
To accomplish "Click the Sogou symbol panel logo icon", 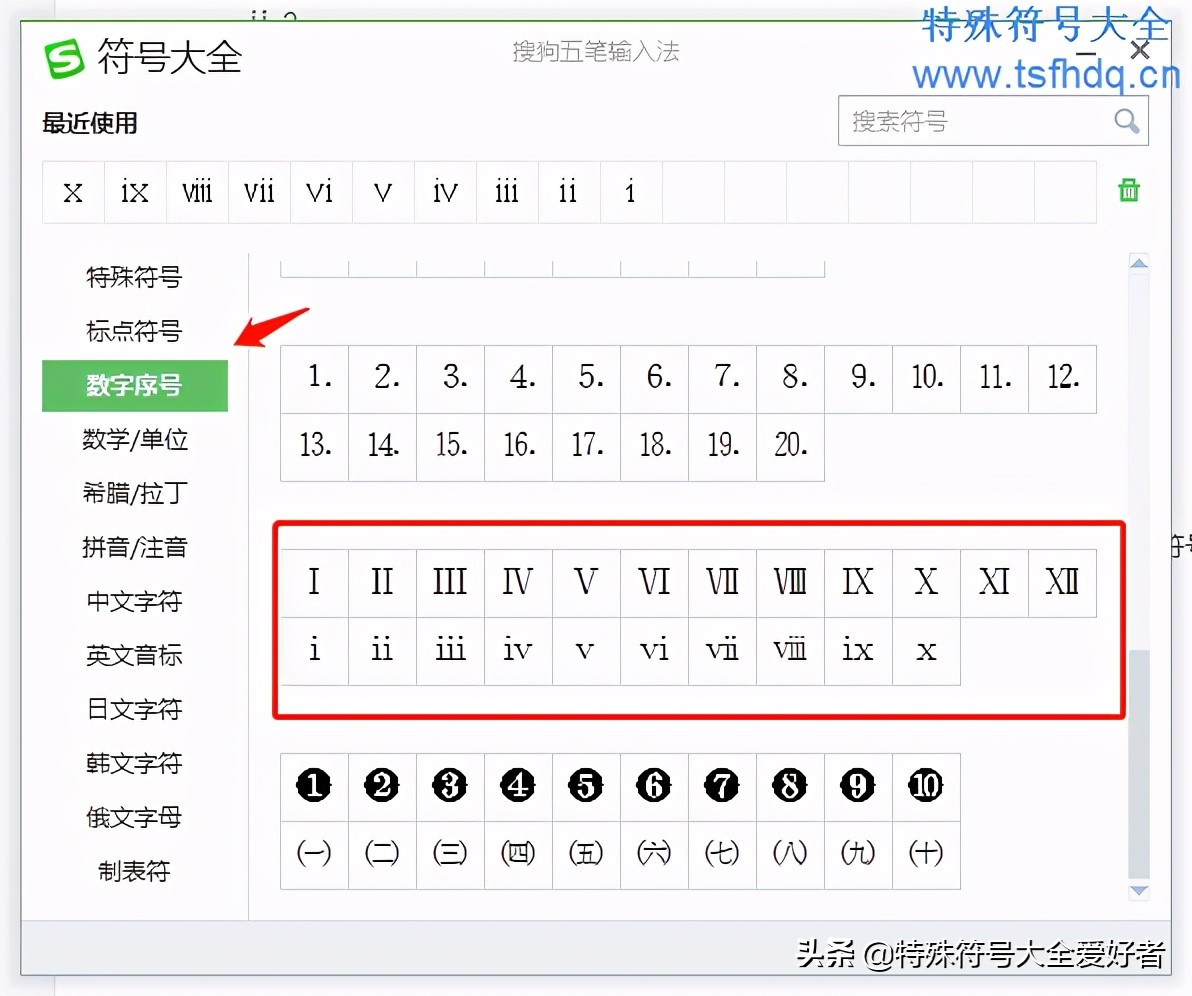I will 63,59.
